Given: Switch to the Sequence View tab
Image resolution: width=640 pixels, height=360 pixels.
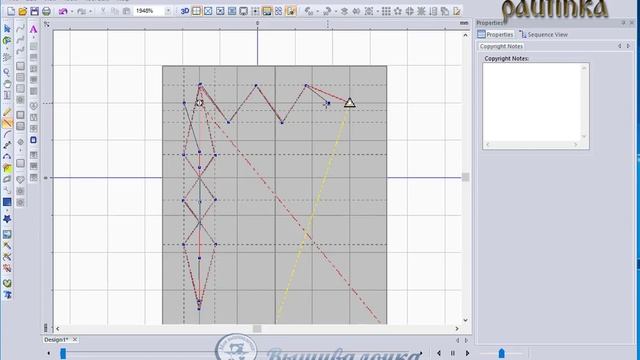Looking at the screenshot, I should pos(544,35).
